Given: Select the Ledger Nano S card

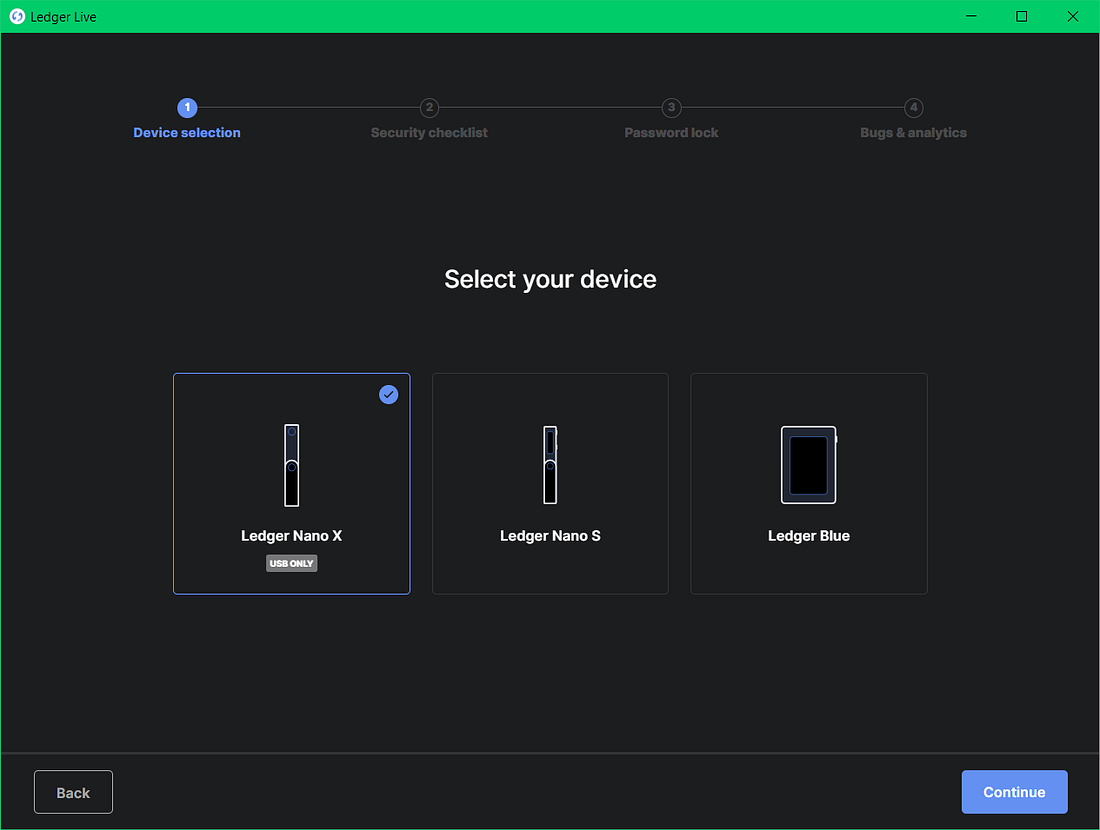Looking at the screenshot, I should click(550, 483).
